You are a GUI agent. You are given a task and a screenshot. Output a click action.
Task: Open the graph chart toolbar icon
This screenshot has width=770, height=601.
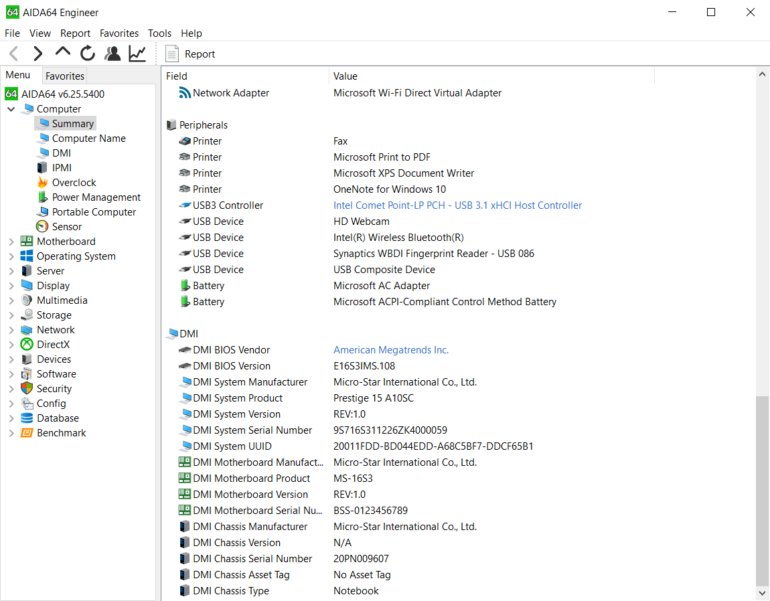[137, 54]
